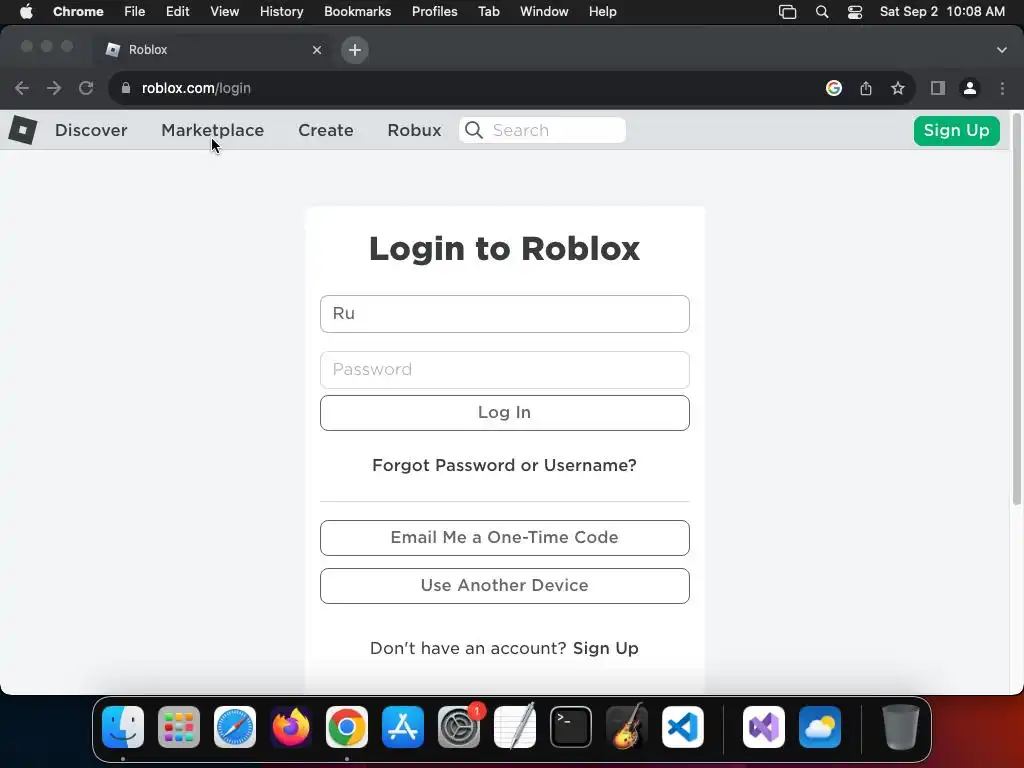
Task: Open the weather app in the dock
Action: (x=820, y=727)
